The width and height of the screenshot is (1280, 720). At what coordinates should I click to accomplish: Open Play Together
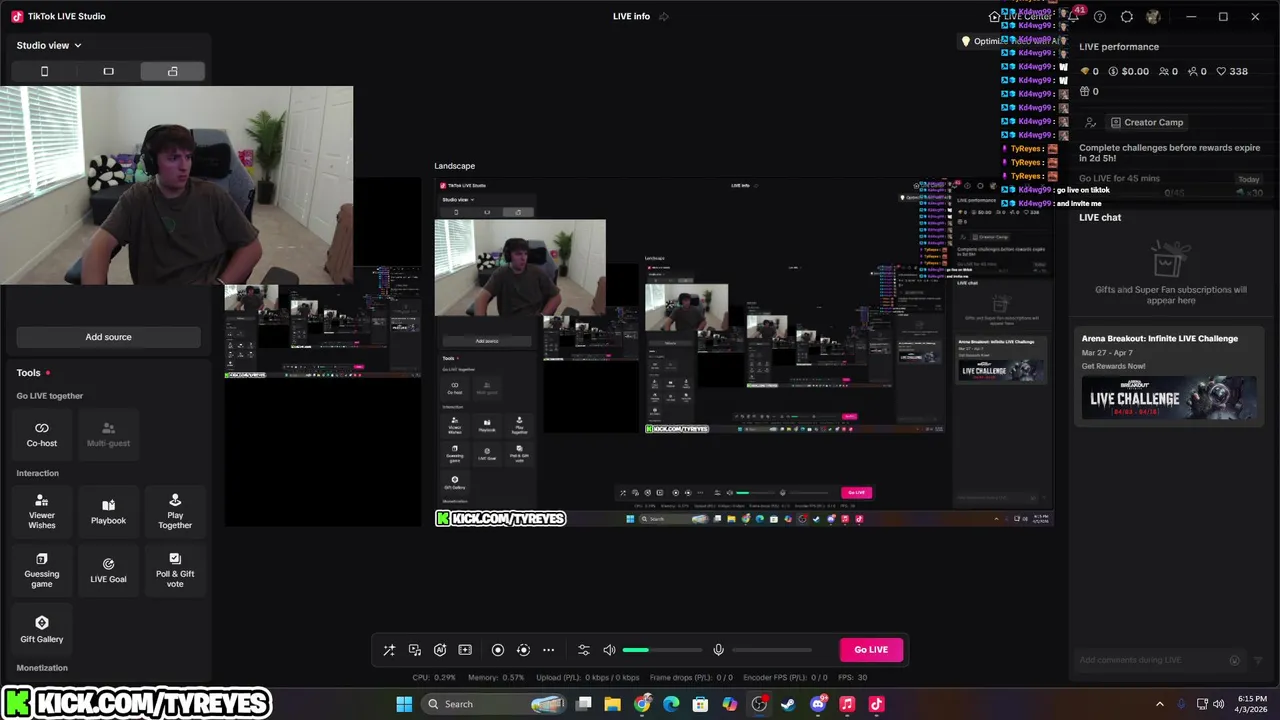pos(175,511)
